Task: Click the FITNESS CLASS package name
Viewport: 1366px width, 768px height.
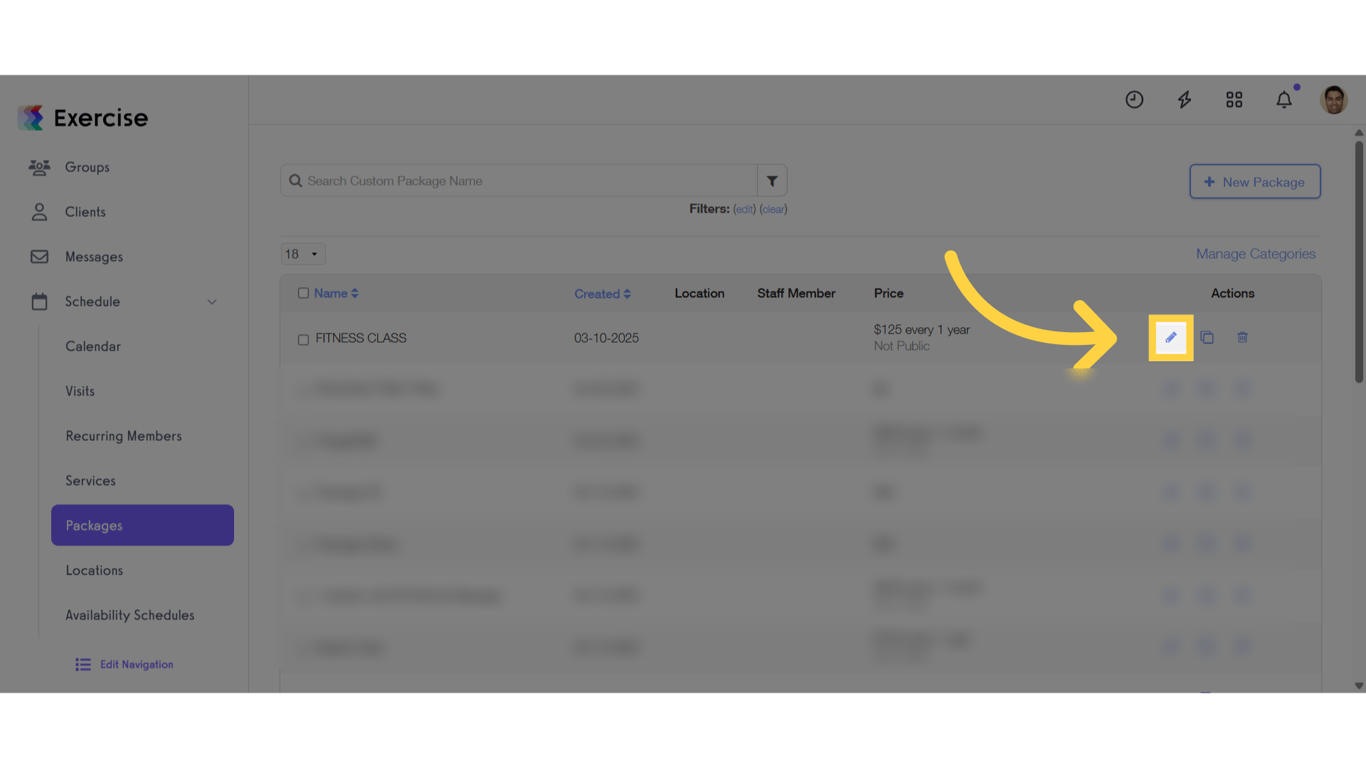Action: pos(361,339)
